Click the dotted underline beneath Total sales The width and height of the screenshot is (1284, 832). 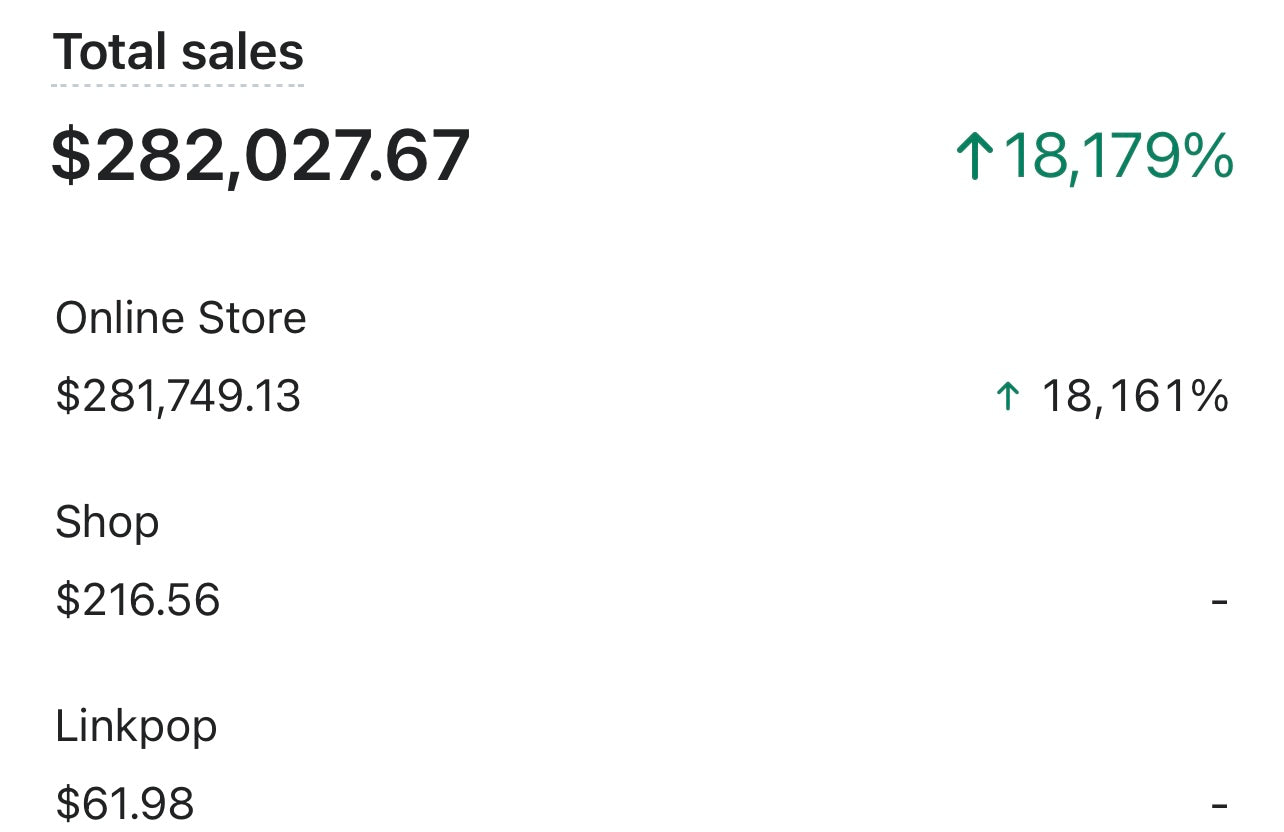tap(178, 85)
